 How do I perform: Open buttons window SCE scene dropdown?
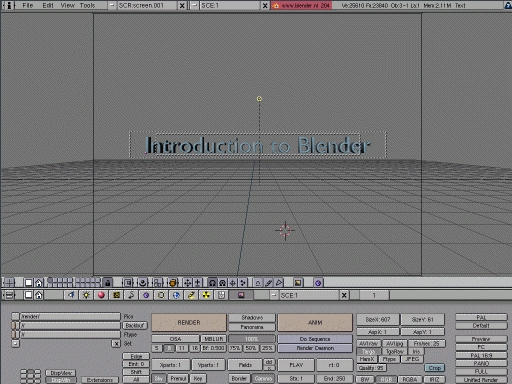tap(274, 295)
